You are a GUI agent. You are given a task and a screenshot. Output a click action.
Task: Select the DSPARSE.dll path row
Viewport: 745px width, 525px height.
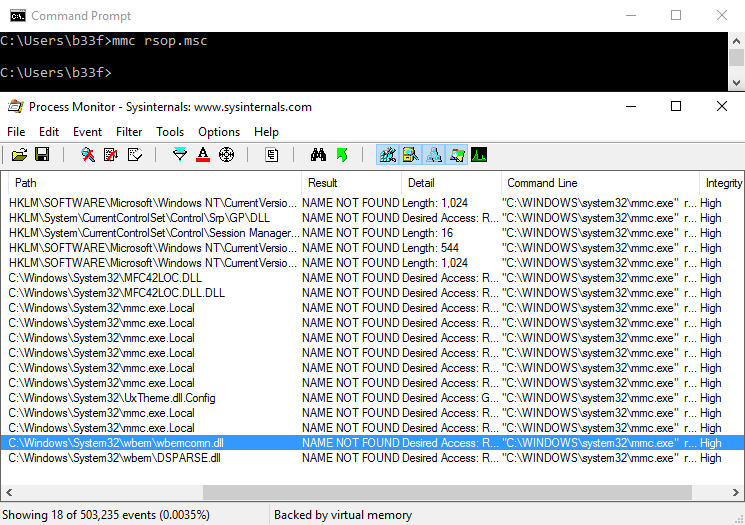[x=373, y=458]
